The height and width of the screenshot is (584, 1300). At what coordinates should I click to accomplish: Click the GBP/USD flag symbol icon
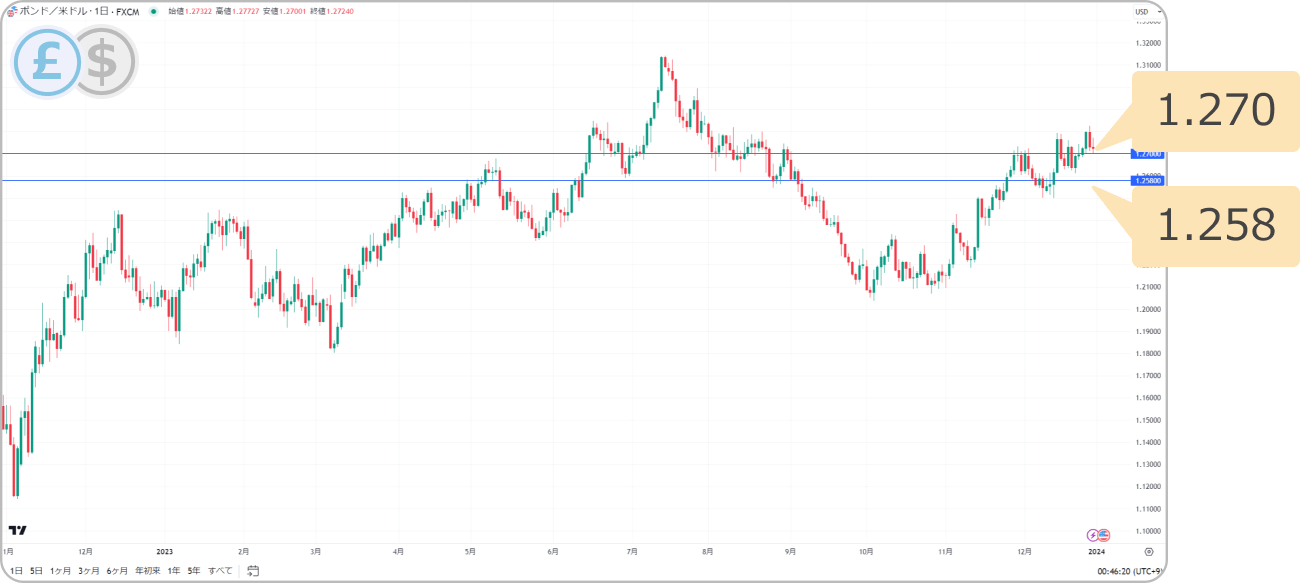[12, 11]
